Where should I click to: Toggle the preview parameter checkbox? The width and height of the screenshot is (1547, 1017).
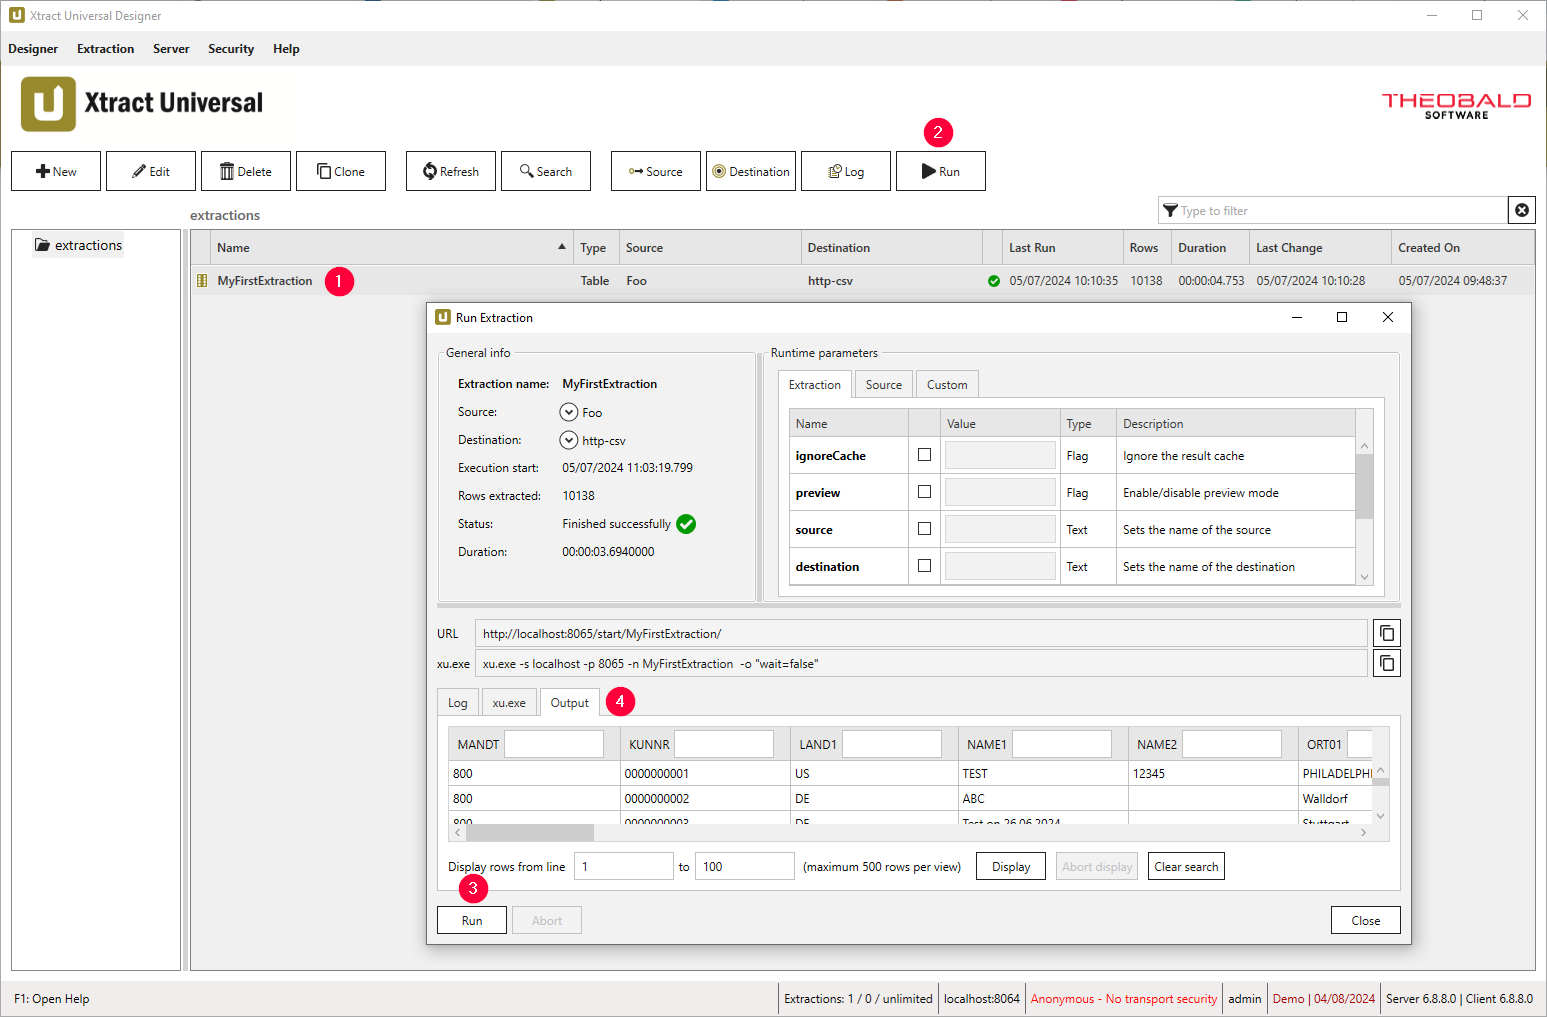coord(924,492)
